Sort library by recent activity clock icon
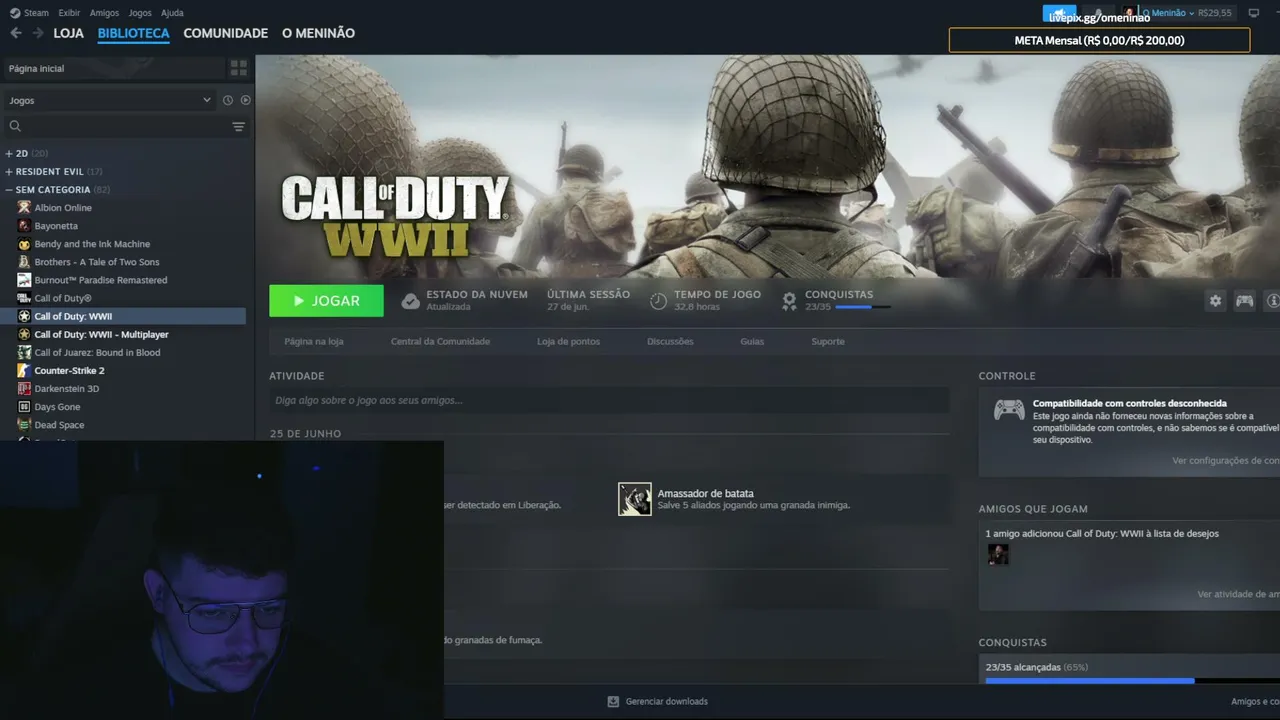This screenshot has width=1280, height=720. [x=228, y=100]
